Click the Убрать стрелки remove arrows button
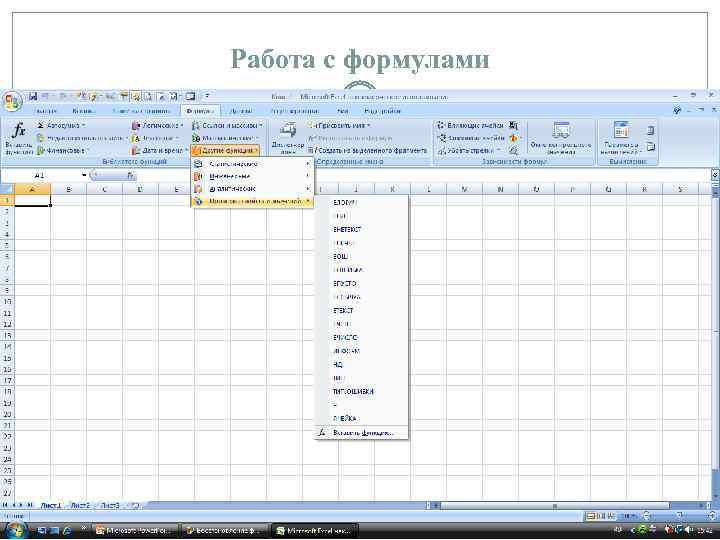 coord(468,151)
